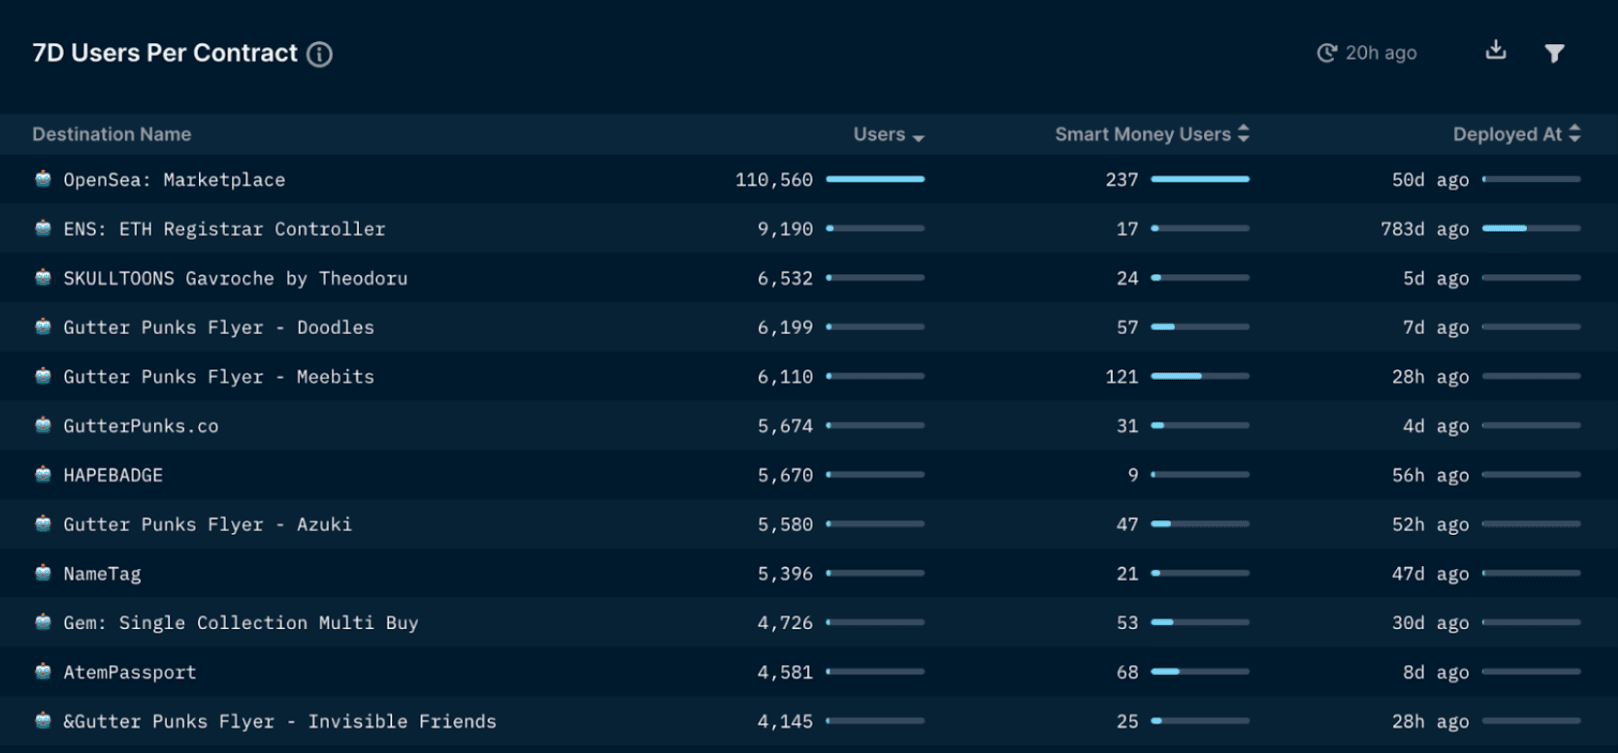The height and width of the screenshot is (753, 1618).
Task: Sort by the Deployed At column header
Action: point(1516,134)
